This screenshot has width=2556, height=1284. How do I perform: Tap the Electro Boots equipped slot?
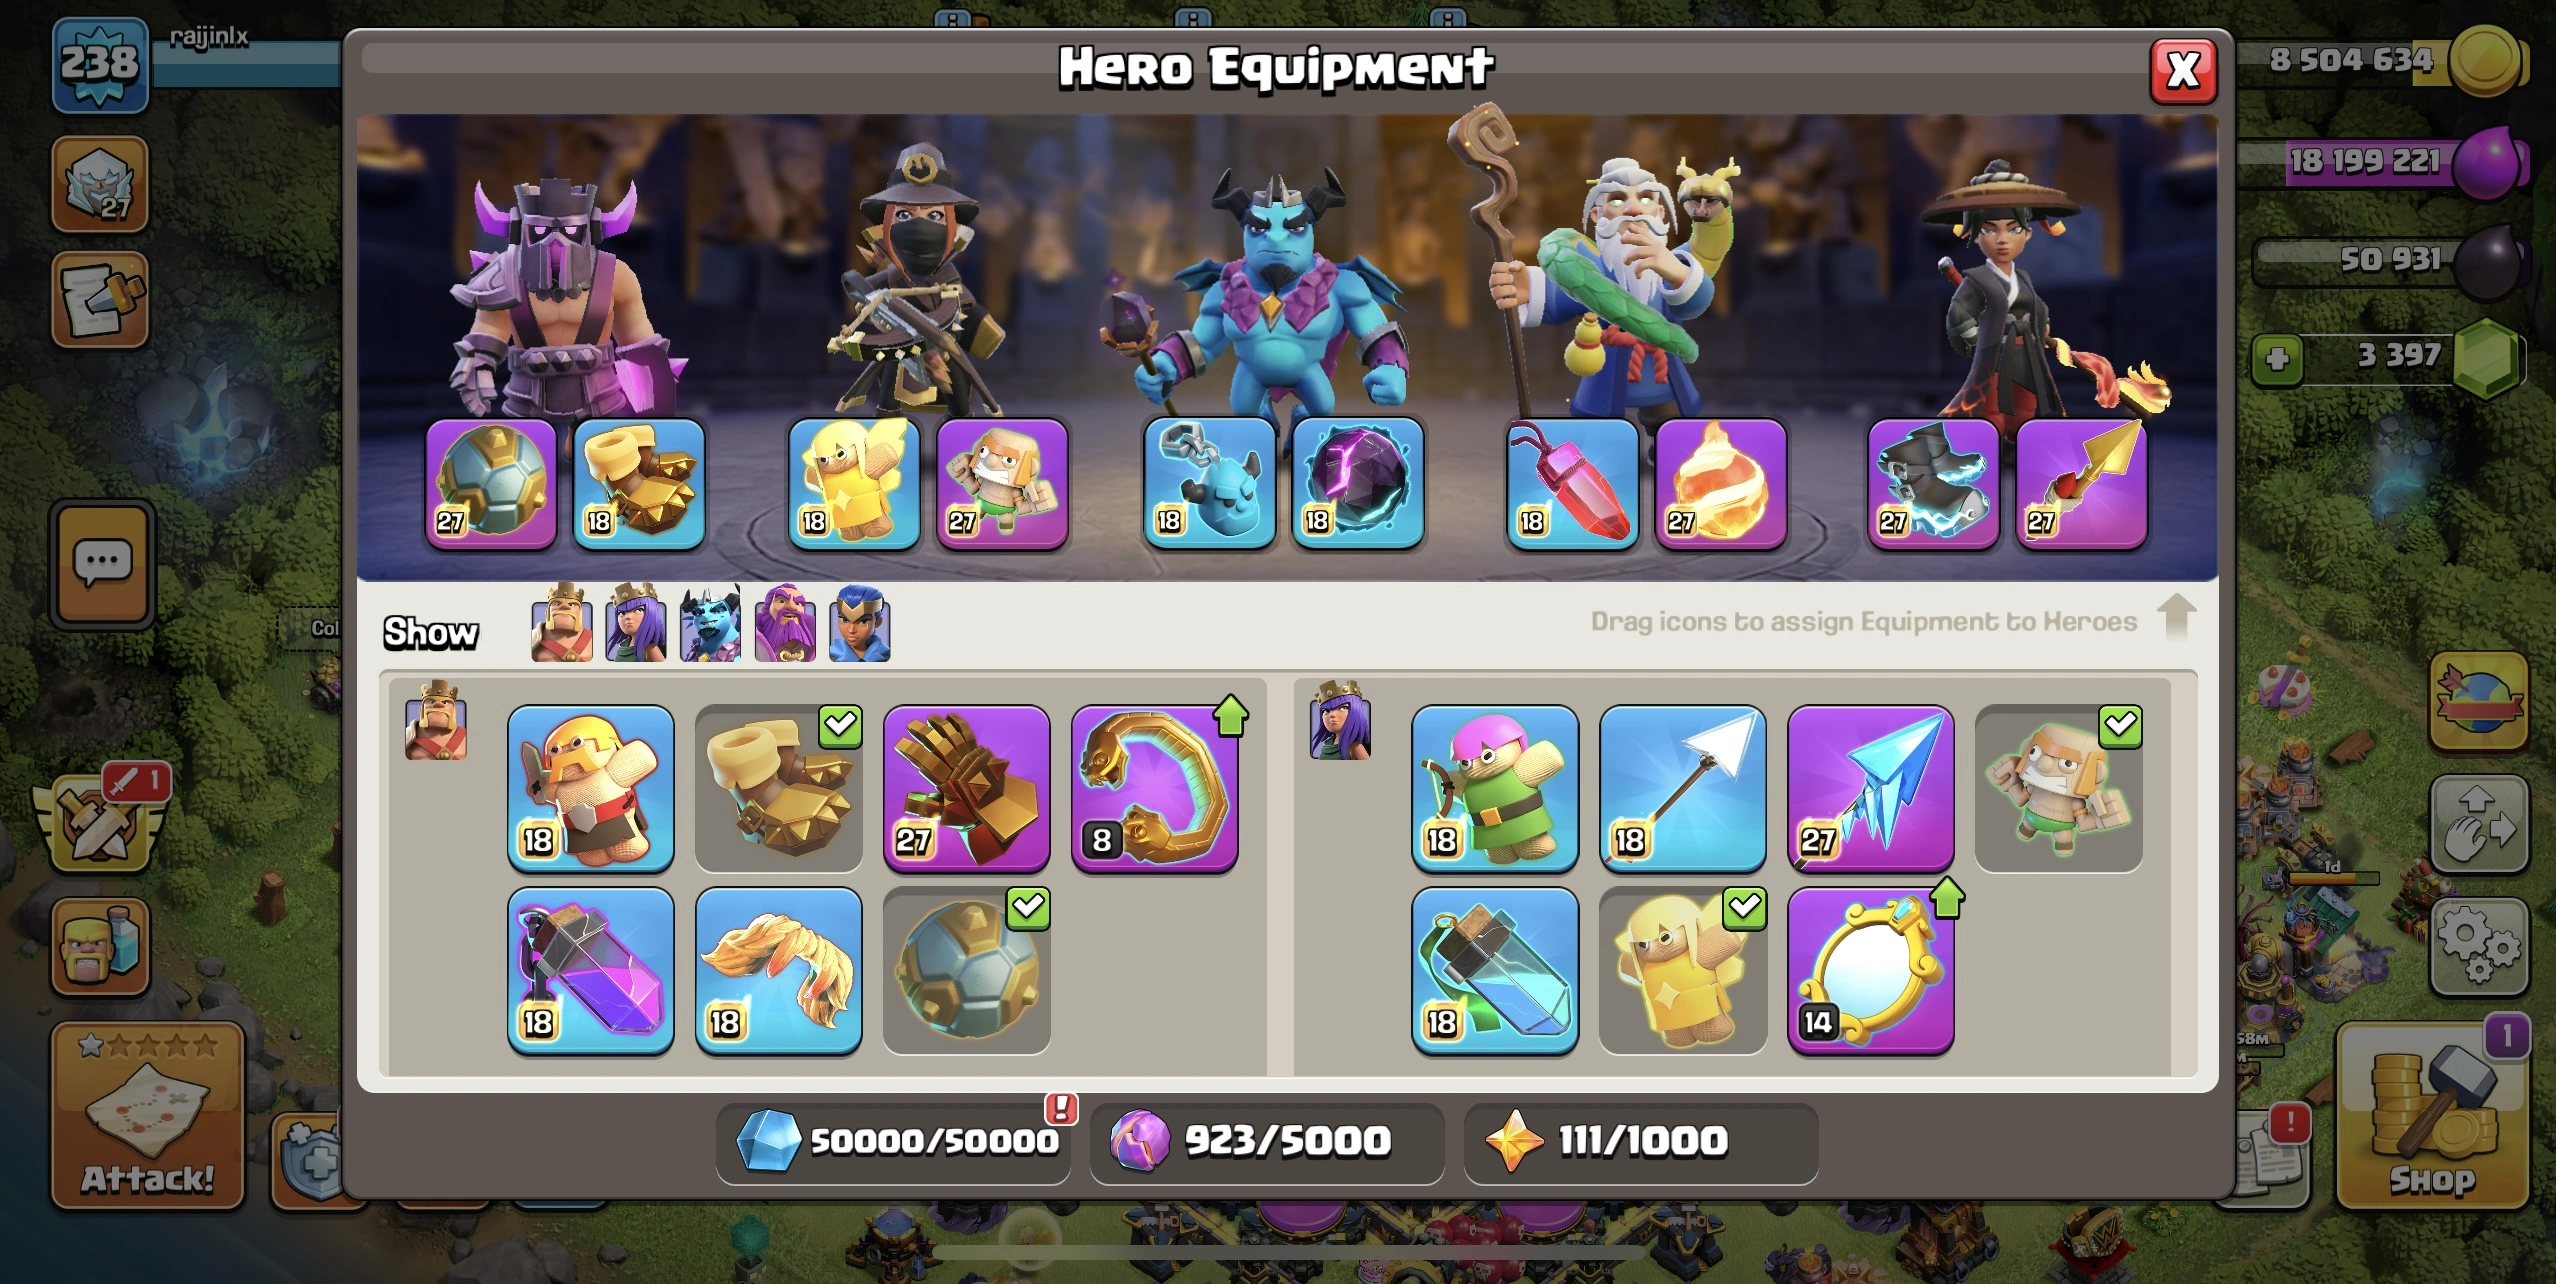pyautogui.click(x=1933, y=484)
